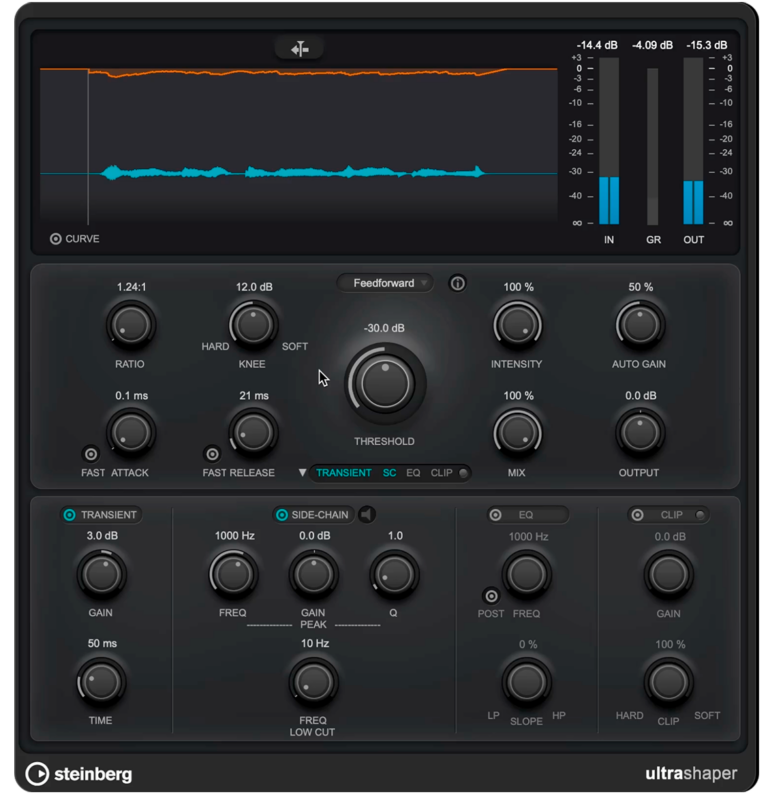Click the waveform display mode icon
The height and width of the screenshot is (799, 768).
(299, 49)
